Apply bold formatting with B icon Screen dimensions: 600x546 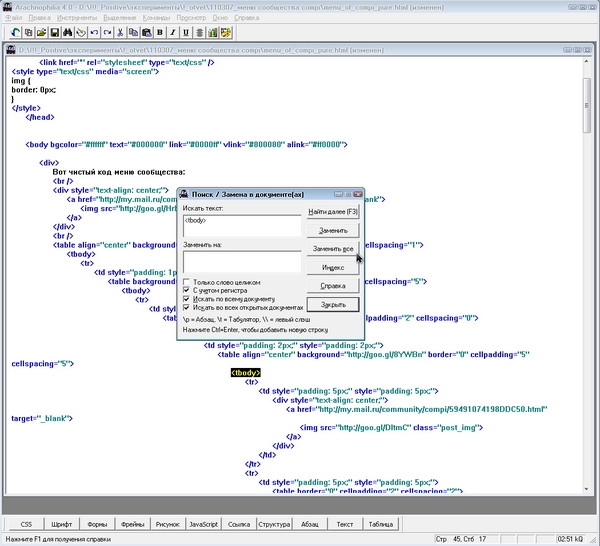click(x=160, y=33)
